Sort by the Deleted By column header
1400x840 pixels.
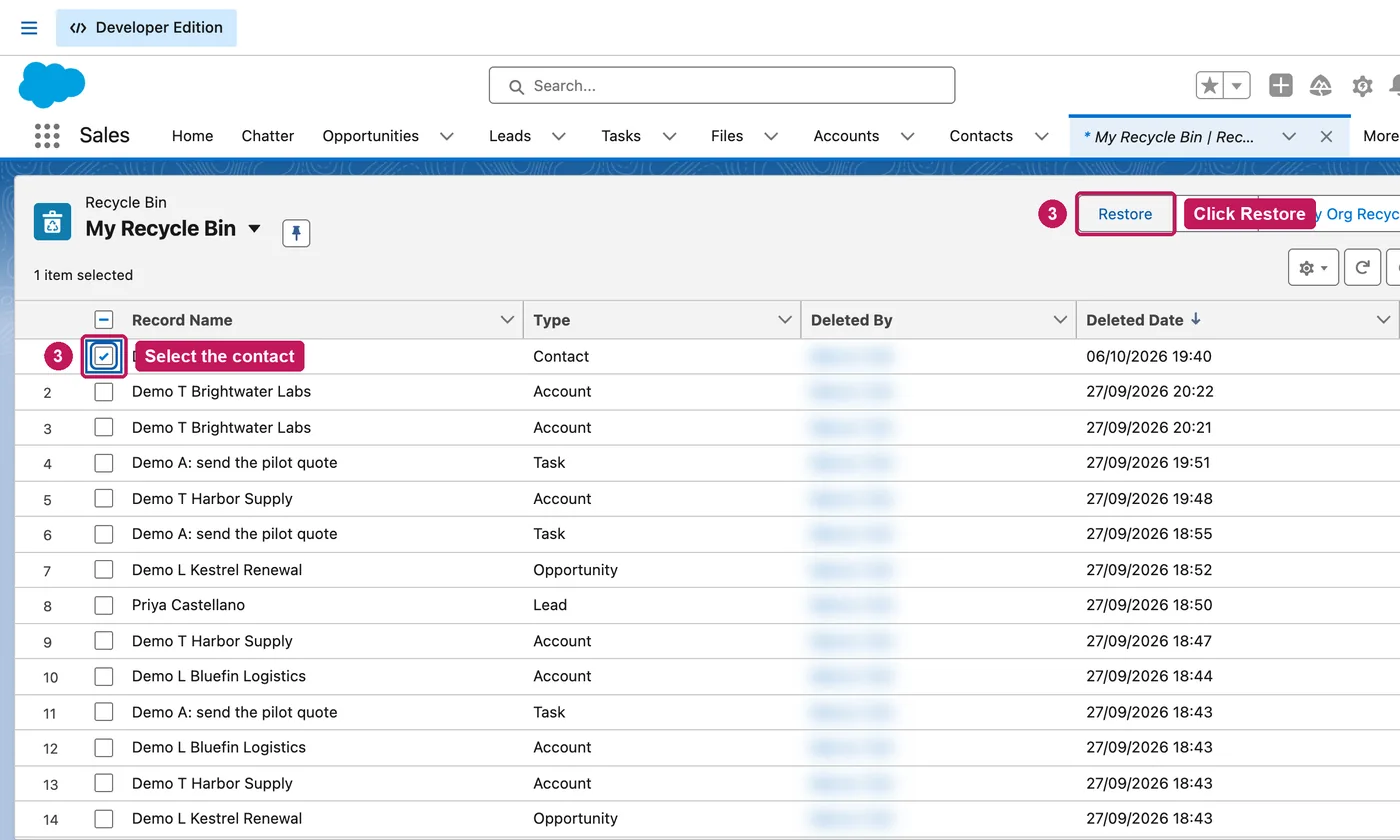pos(852,320)
